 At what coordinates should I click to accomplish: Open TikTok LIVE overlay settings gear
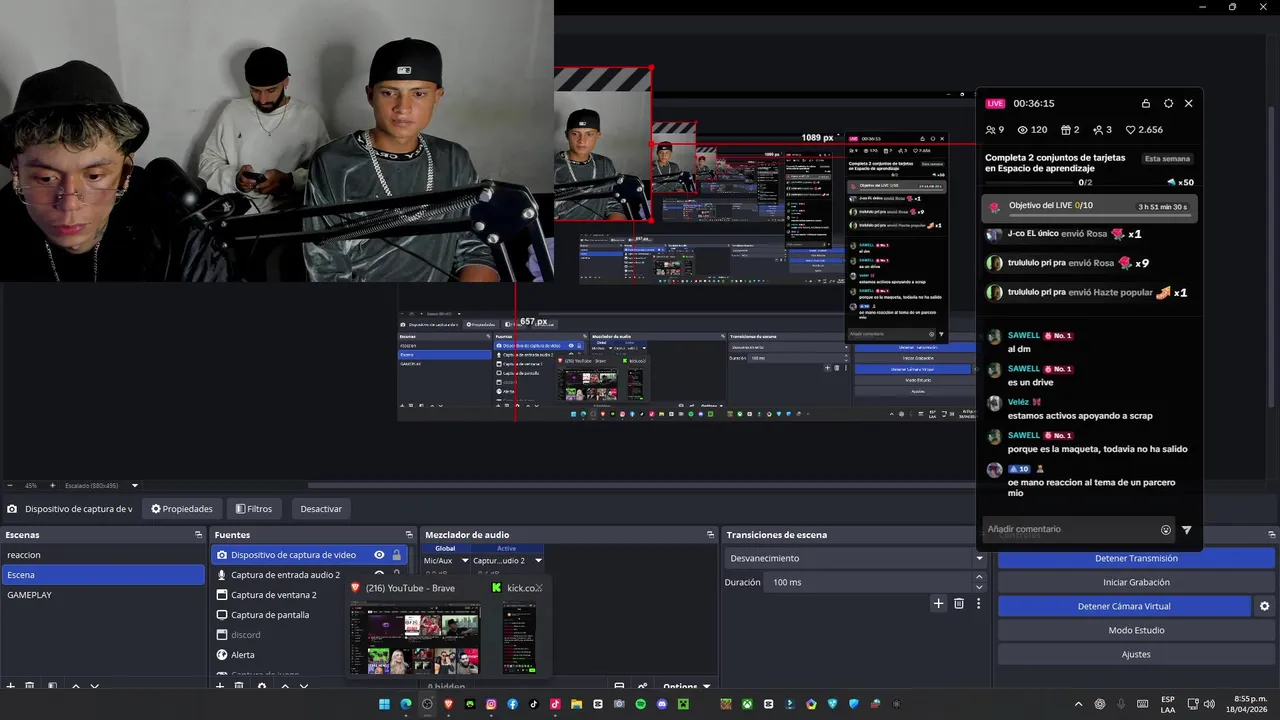[1168, 103]
